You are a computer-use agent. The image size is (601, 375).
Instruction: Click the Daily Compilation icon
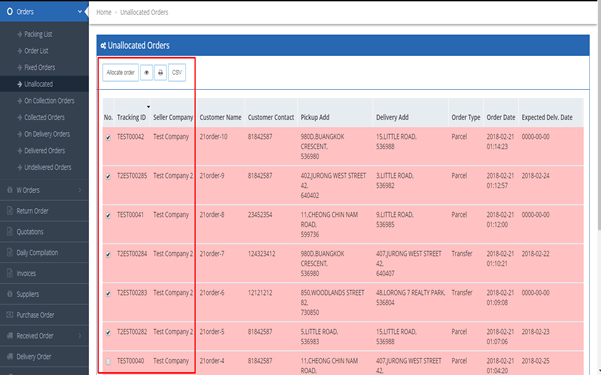[10, 252]
